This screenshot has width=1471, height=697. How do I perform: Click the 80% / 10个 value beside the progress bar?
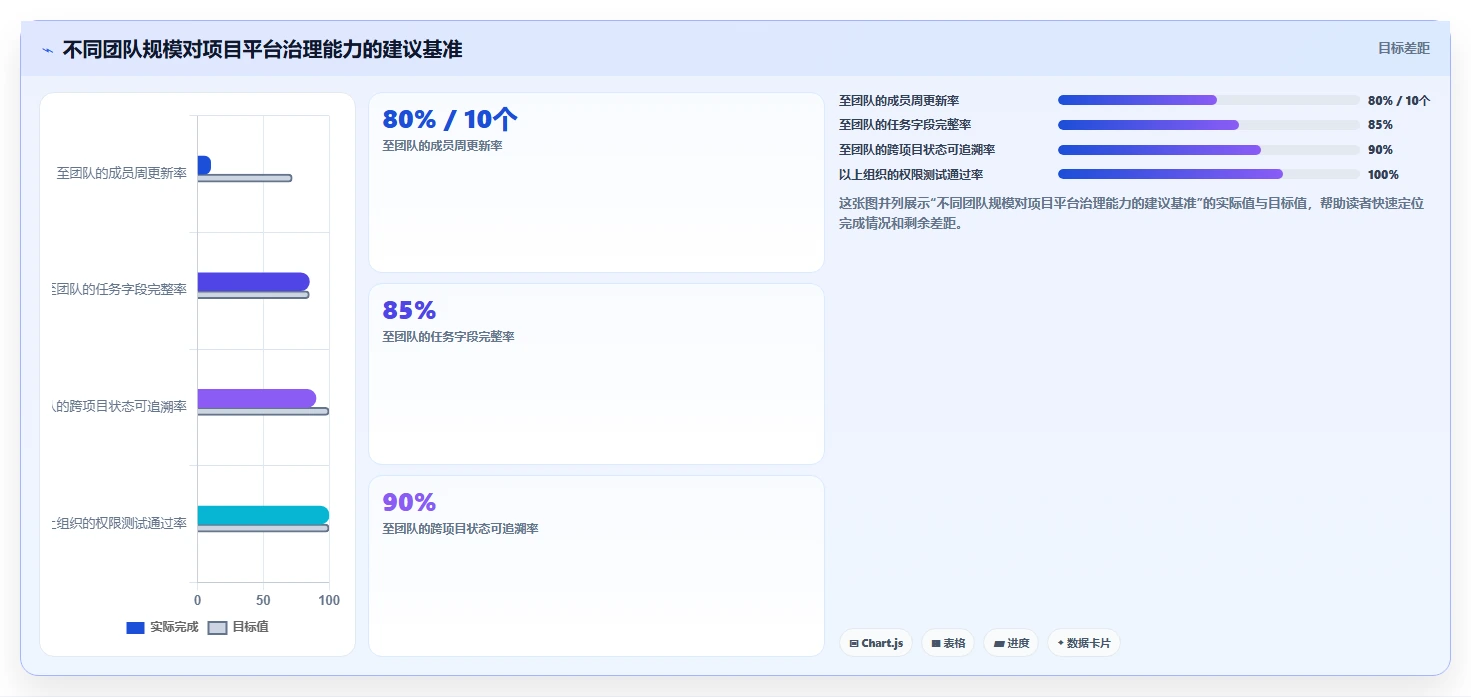(x=1399, y=100)
